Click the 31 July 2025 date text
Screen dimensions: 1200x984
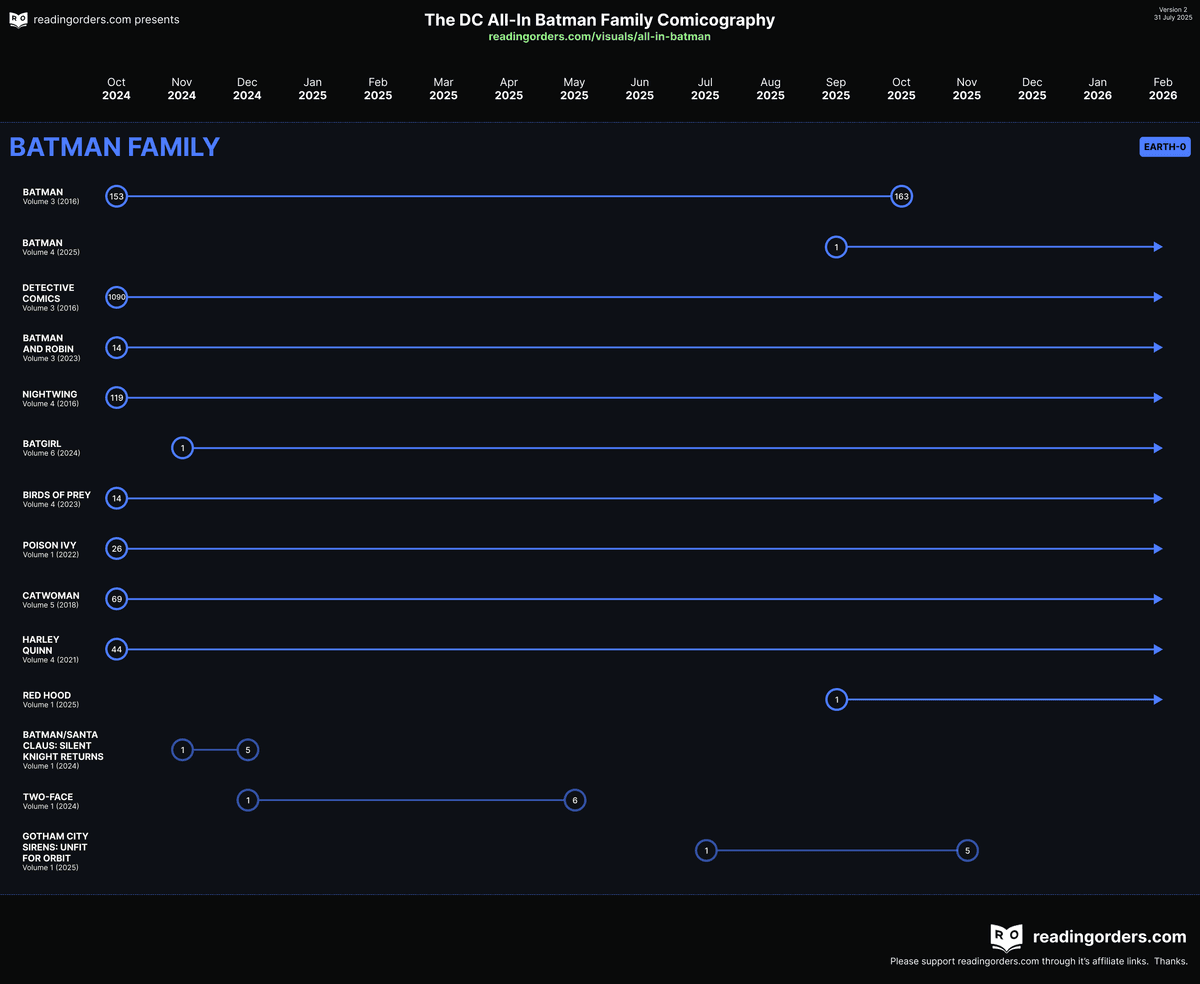click(x=1171, y=18)
